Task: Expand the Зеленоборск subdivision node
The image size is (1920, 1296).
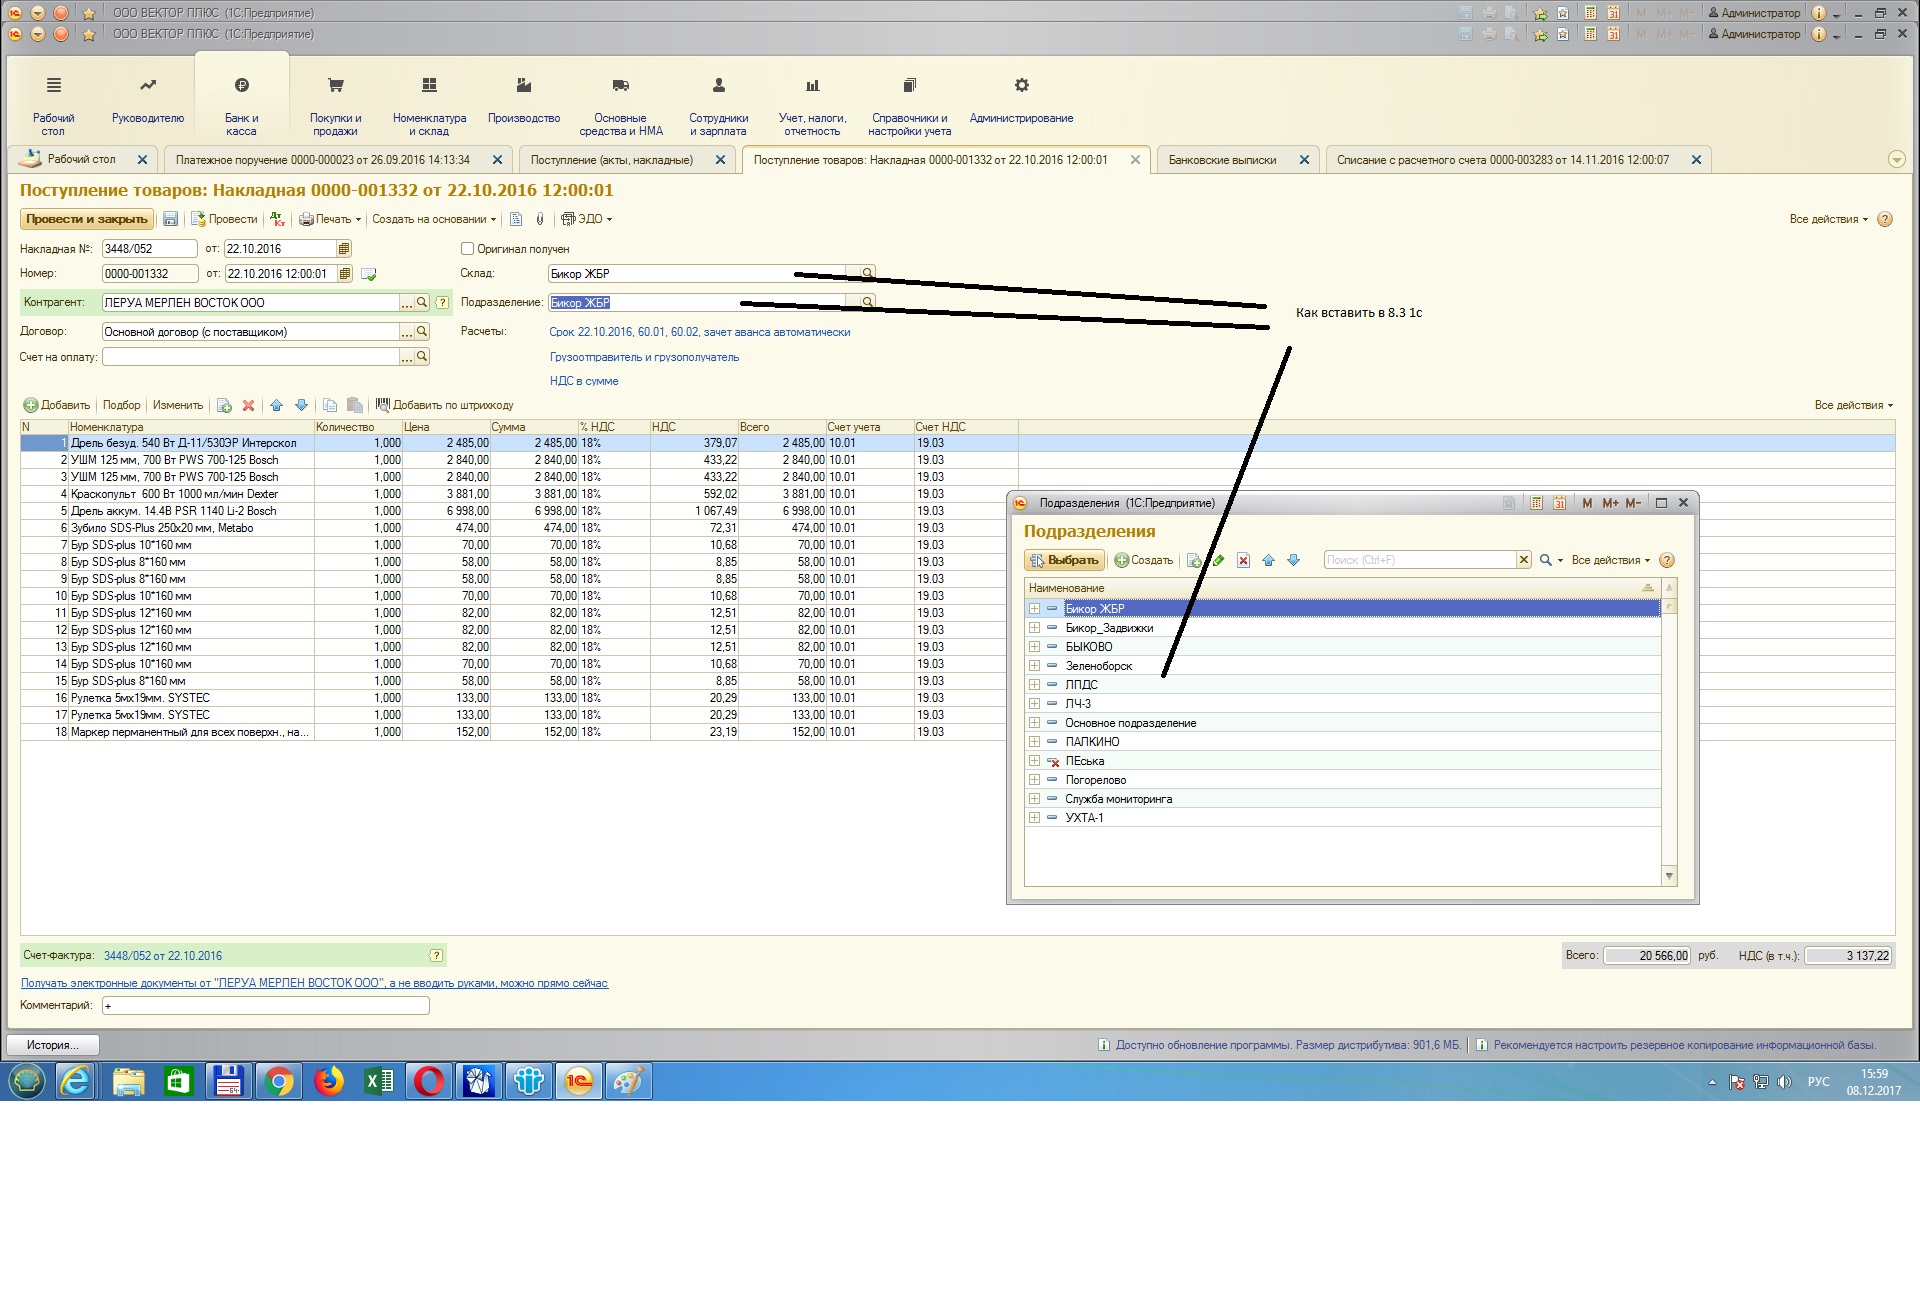Action: coord(1034,666)
